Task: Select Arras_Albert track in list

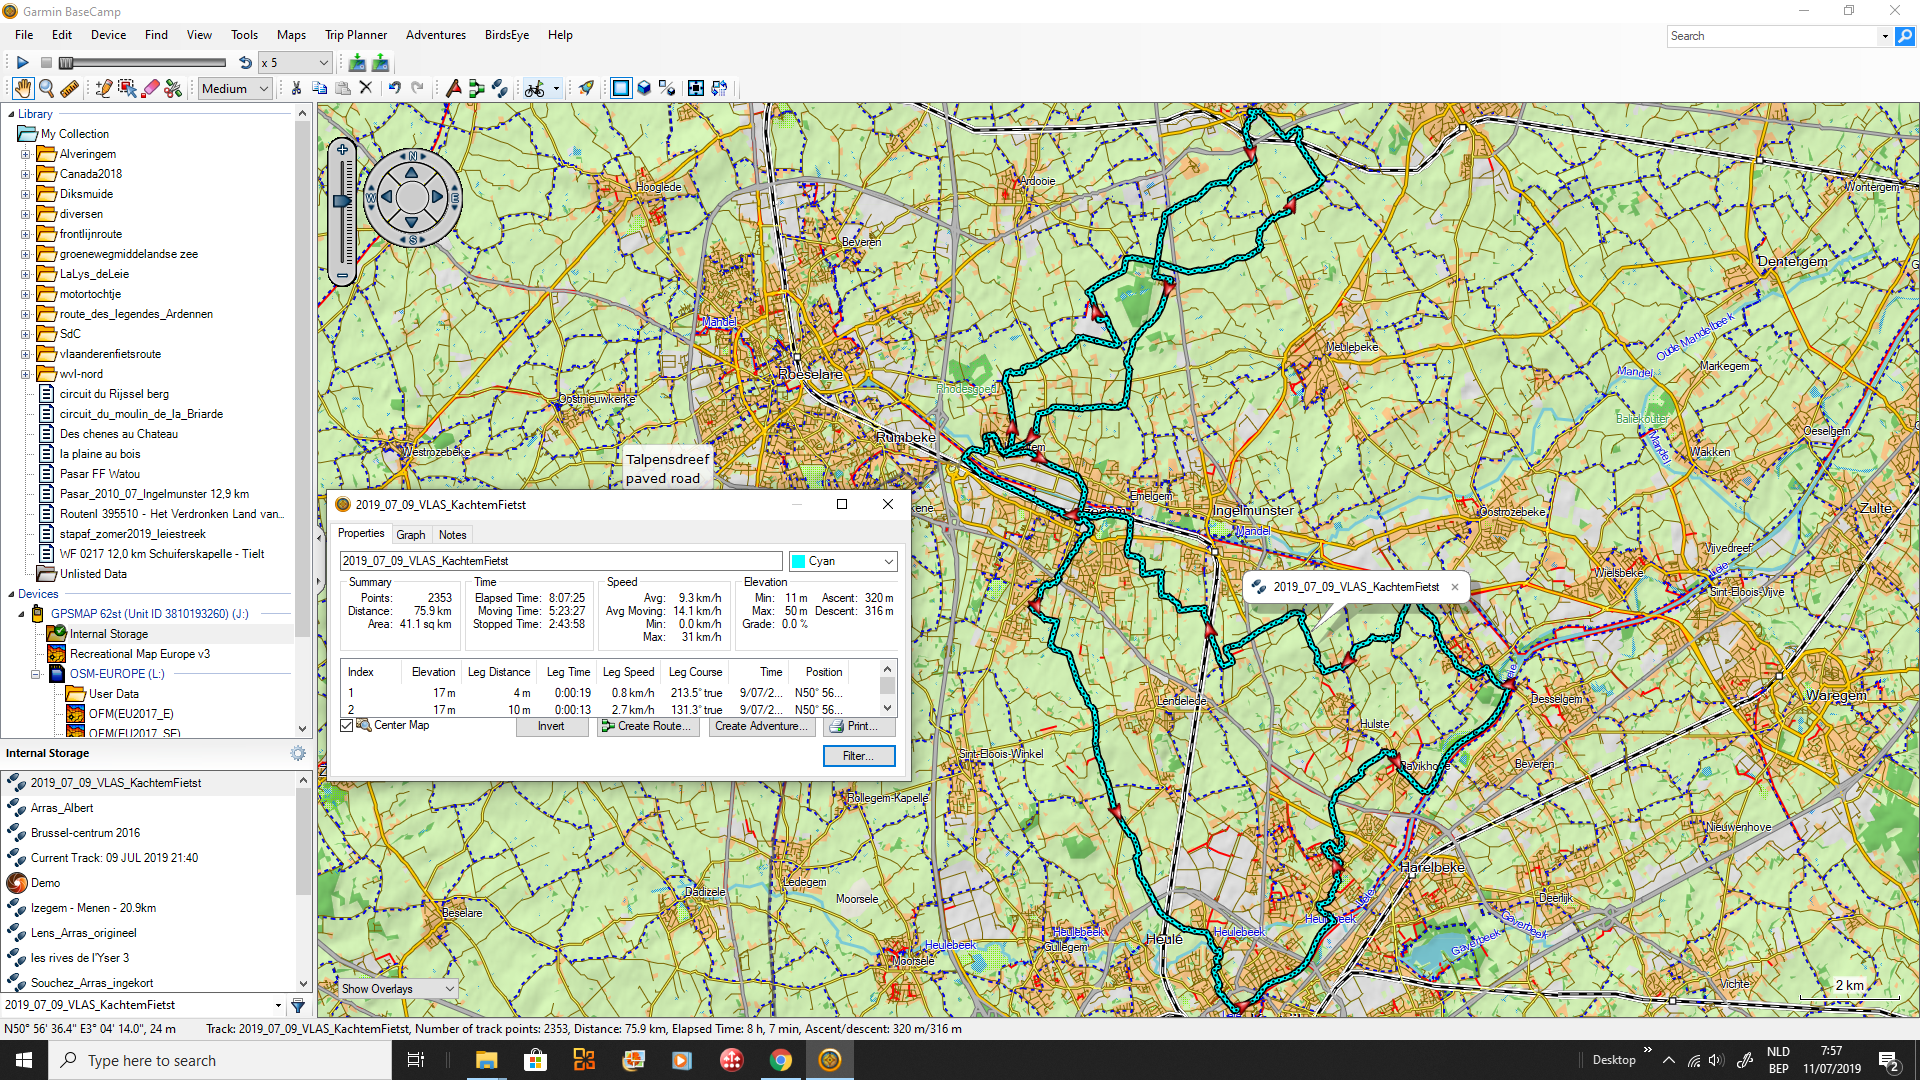Action: coord(62,808)
